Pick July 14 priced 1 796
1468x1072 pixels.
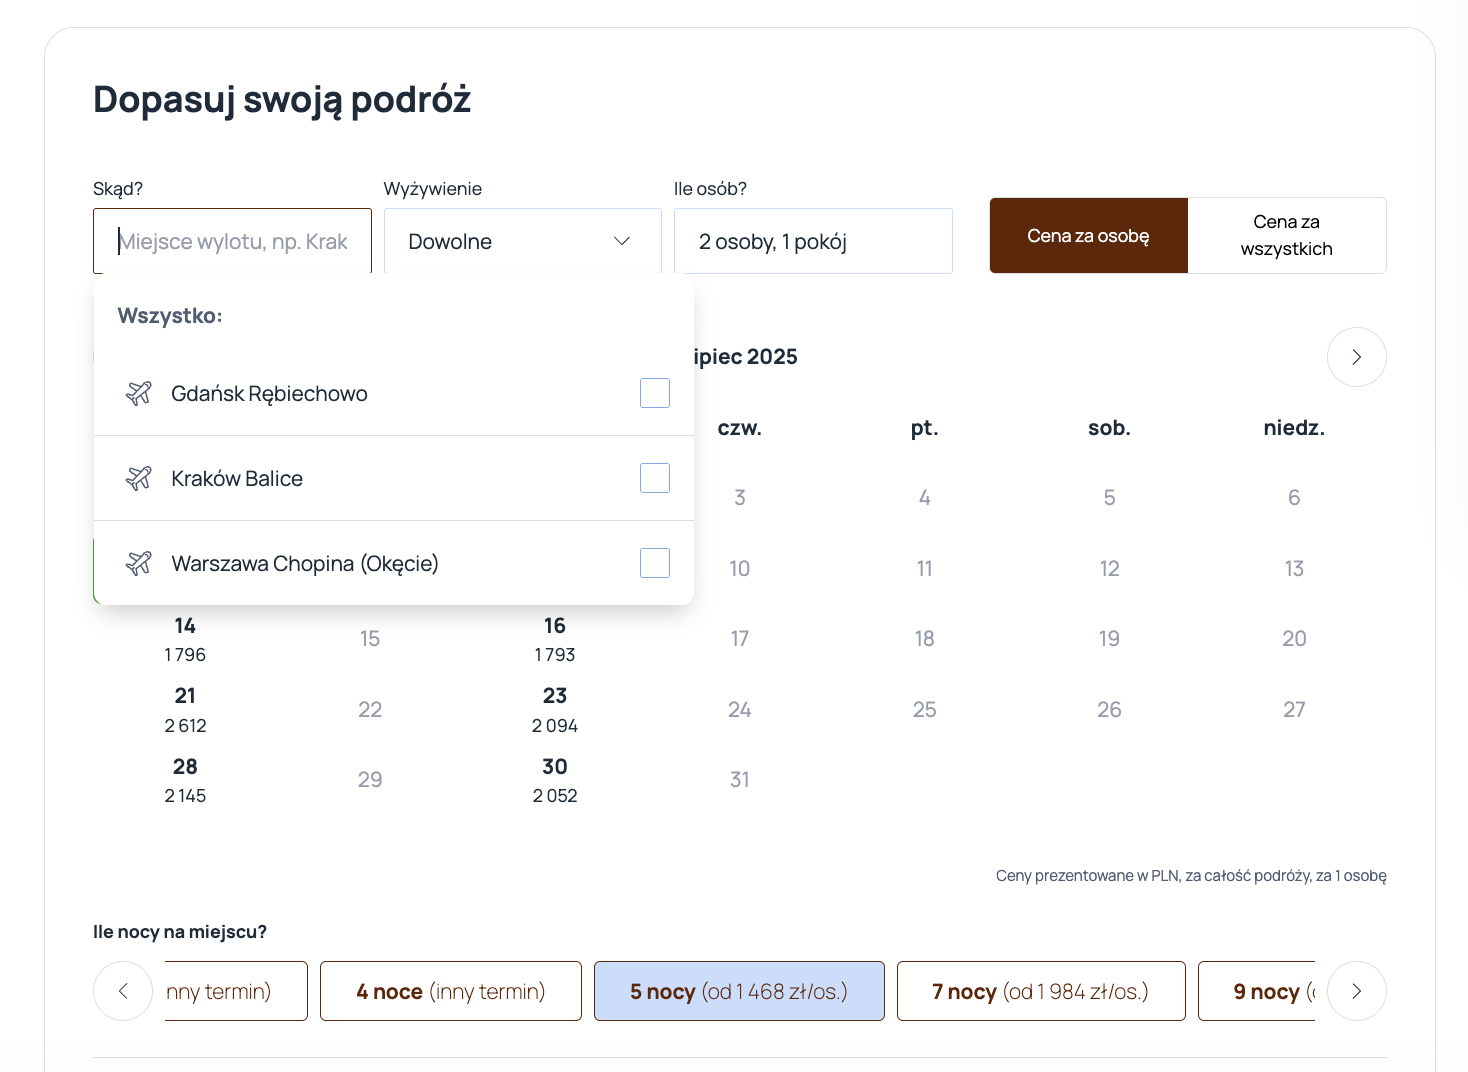coord(185,639)
